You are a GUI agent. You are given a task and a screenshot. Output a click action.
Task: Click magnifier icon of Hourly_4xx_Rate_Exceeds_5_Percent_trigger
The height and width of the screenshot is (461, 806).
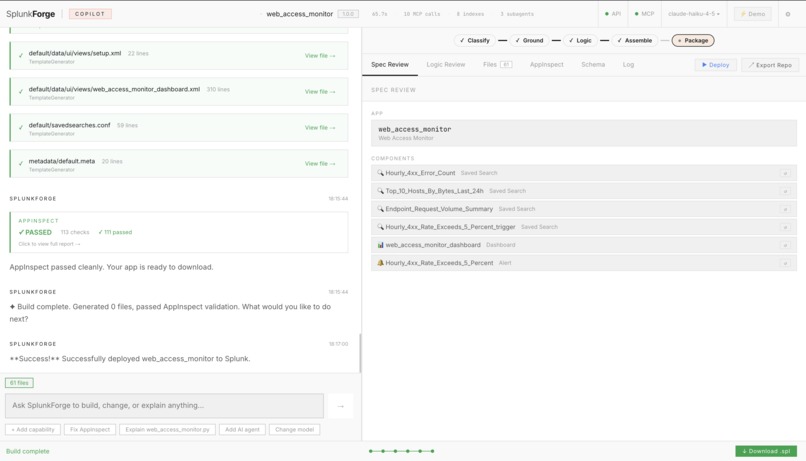380,227
